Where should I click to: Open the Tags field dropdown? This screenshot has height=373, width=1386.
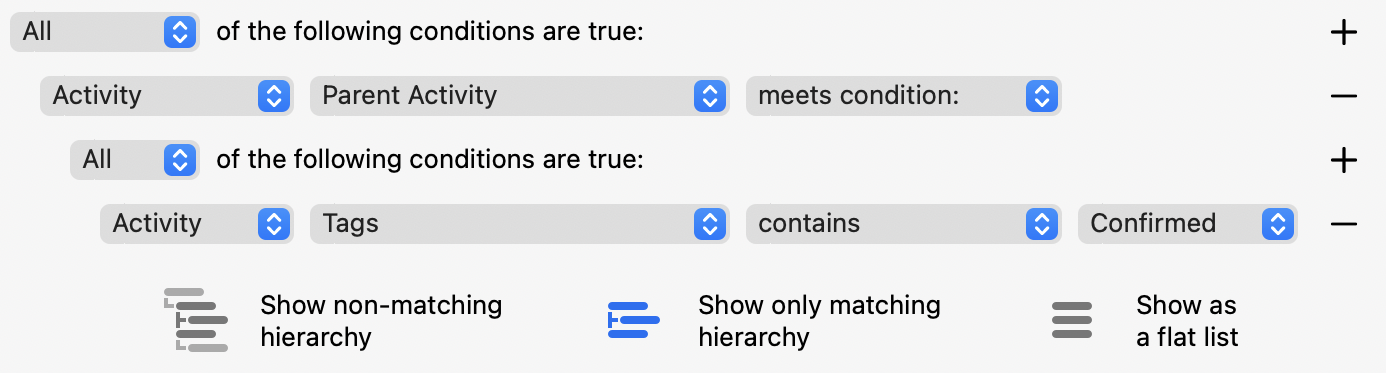[x=519, y=224]
